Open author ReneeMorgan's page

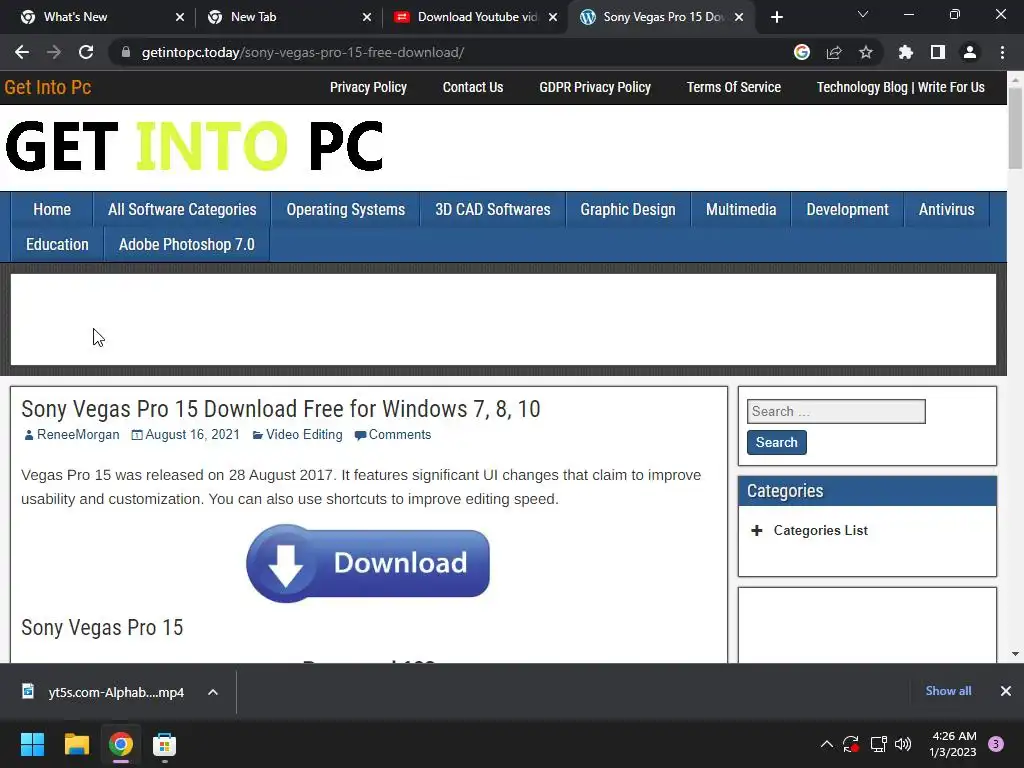click(x=78, y=435)
